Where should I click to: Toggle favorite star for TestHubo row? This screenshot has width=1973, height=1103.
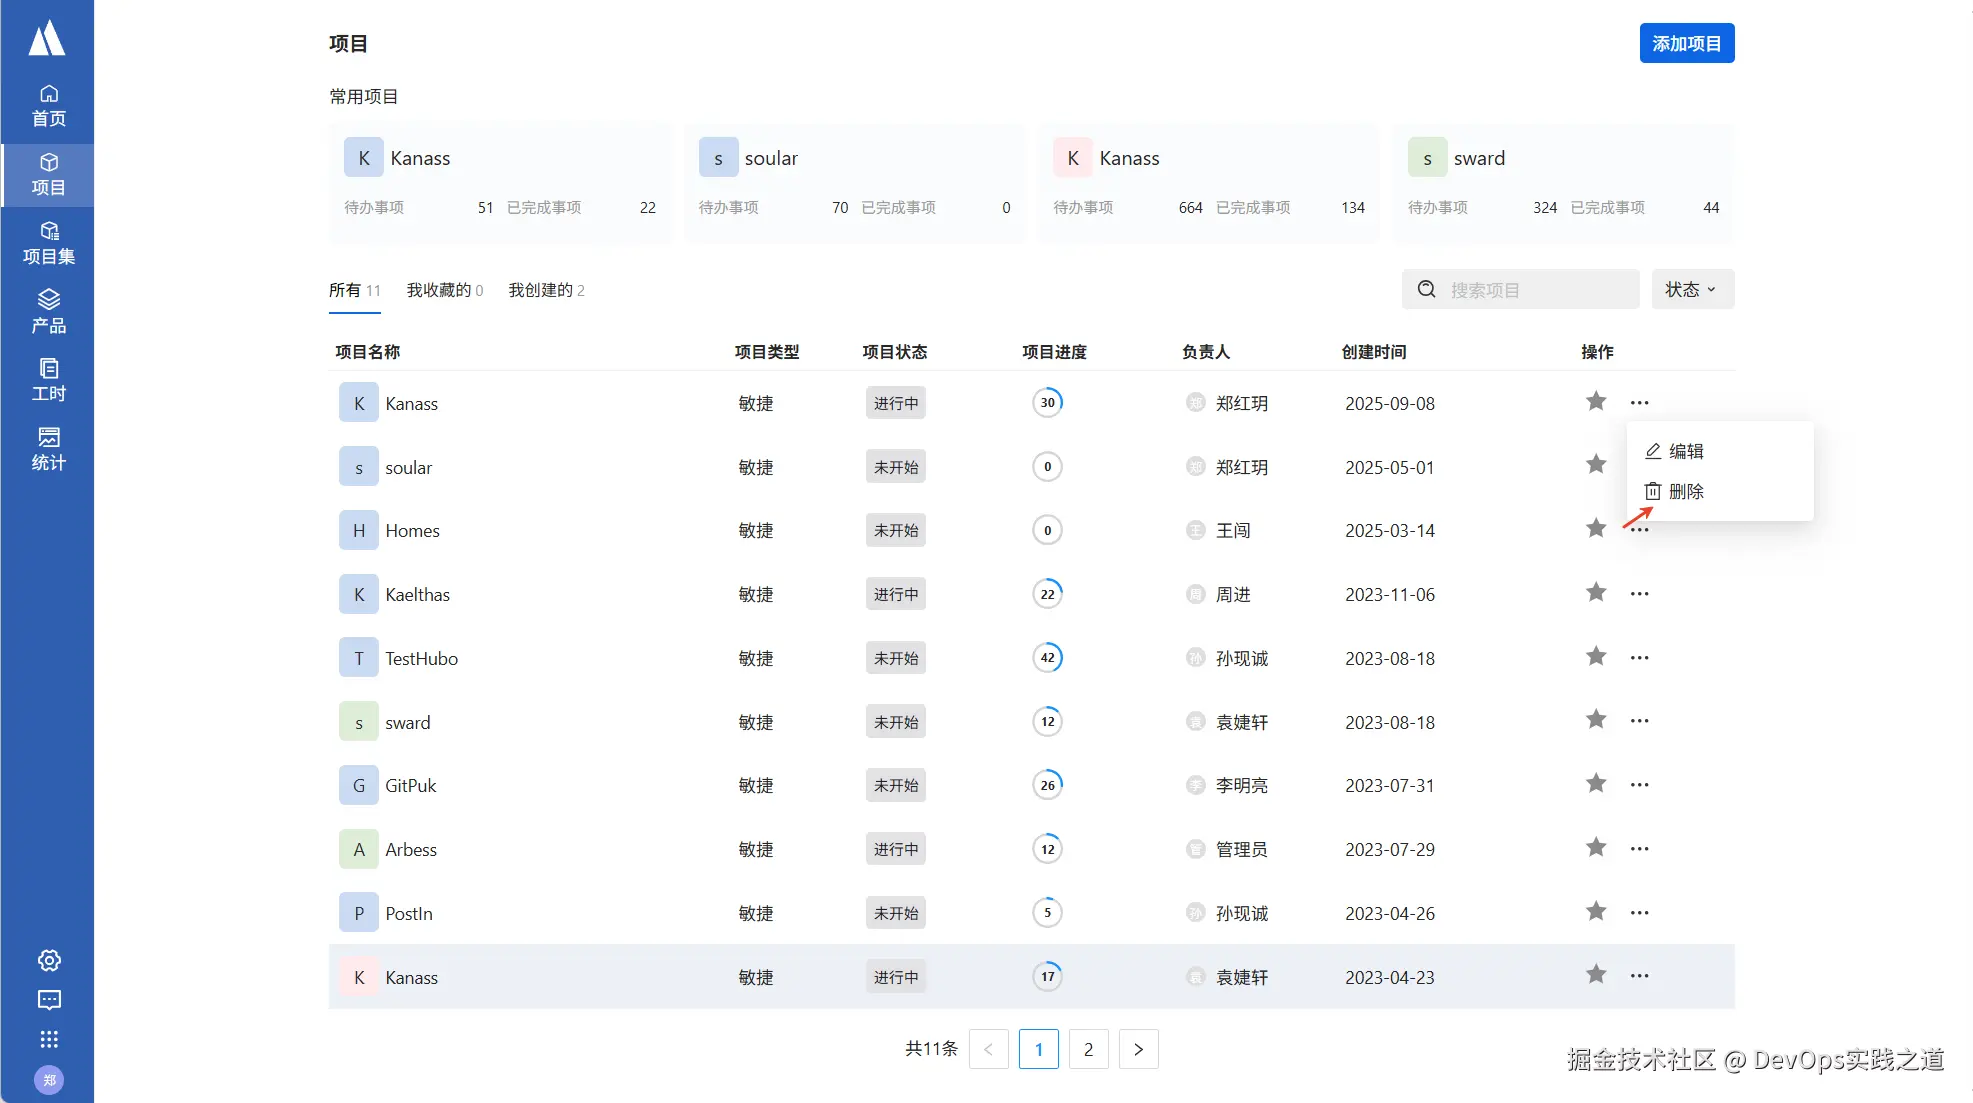(1595, 657)
